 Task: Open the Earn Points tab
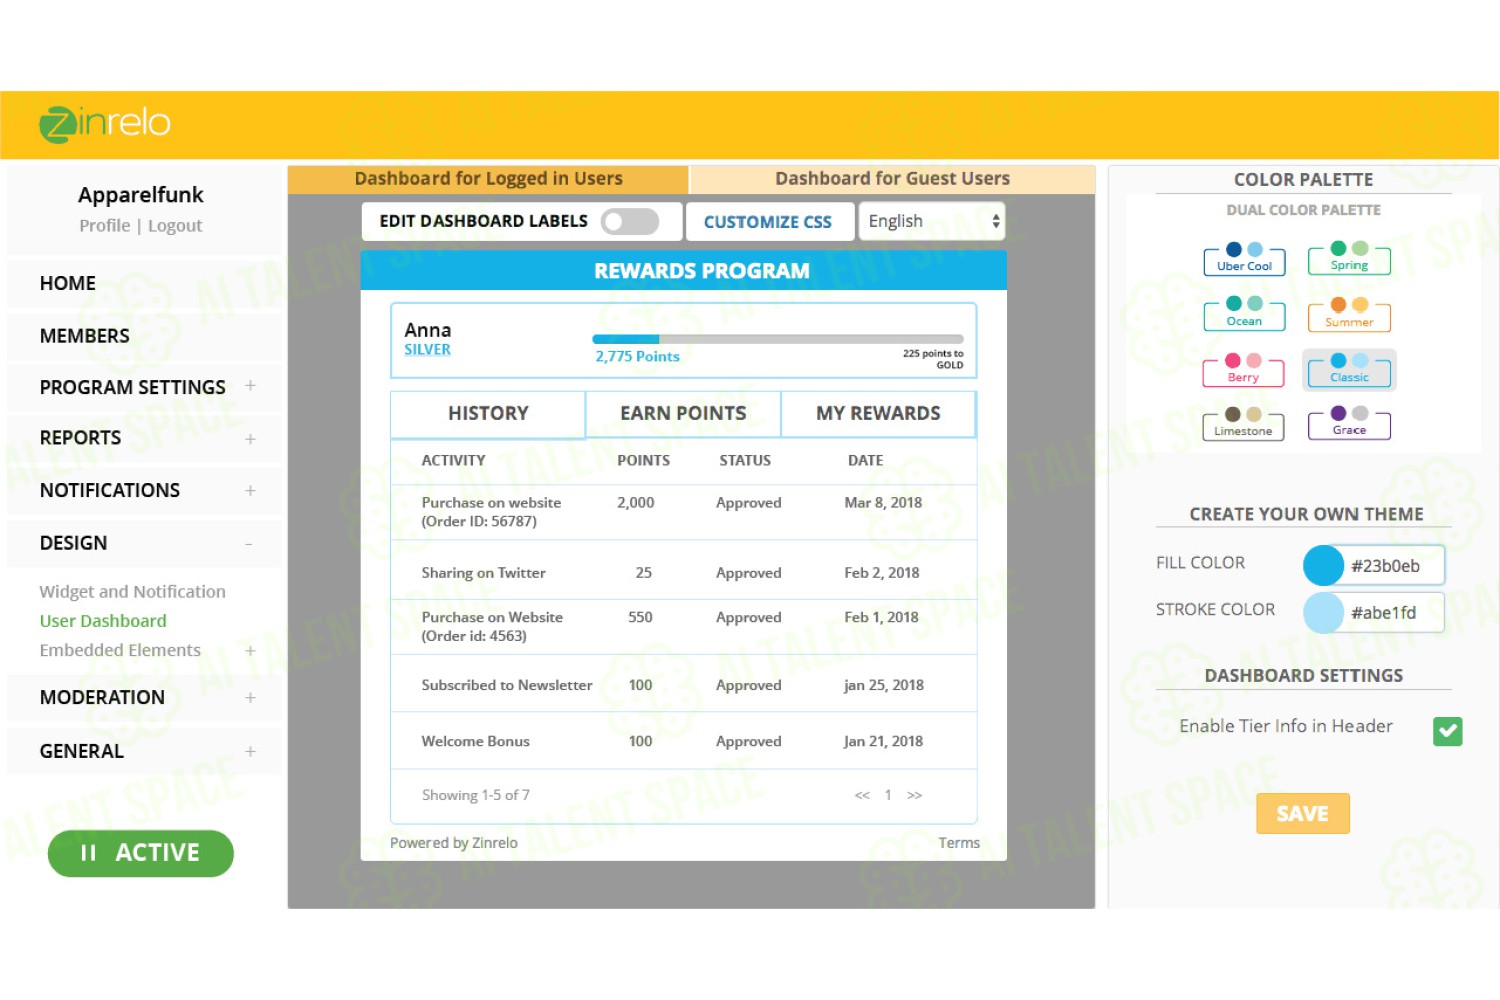click(x=683, y=414)
